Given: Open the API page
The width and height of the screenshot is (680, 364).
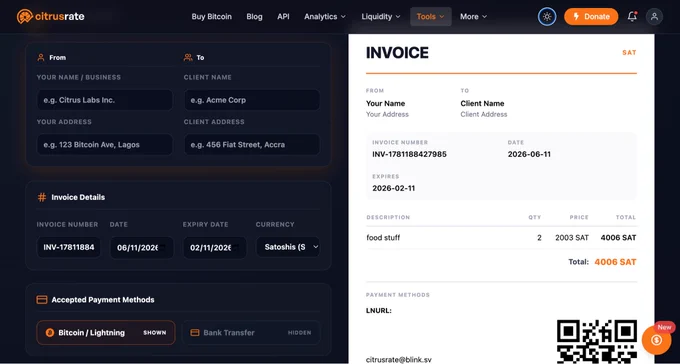Looking at the screenshot, I should [283, 16].
